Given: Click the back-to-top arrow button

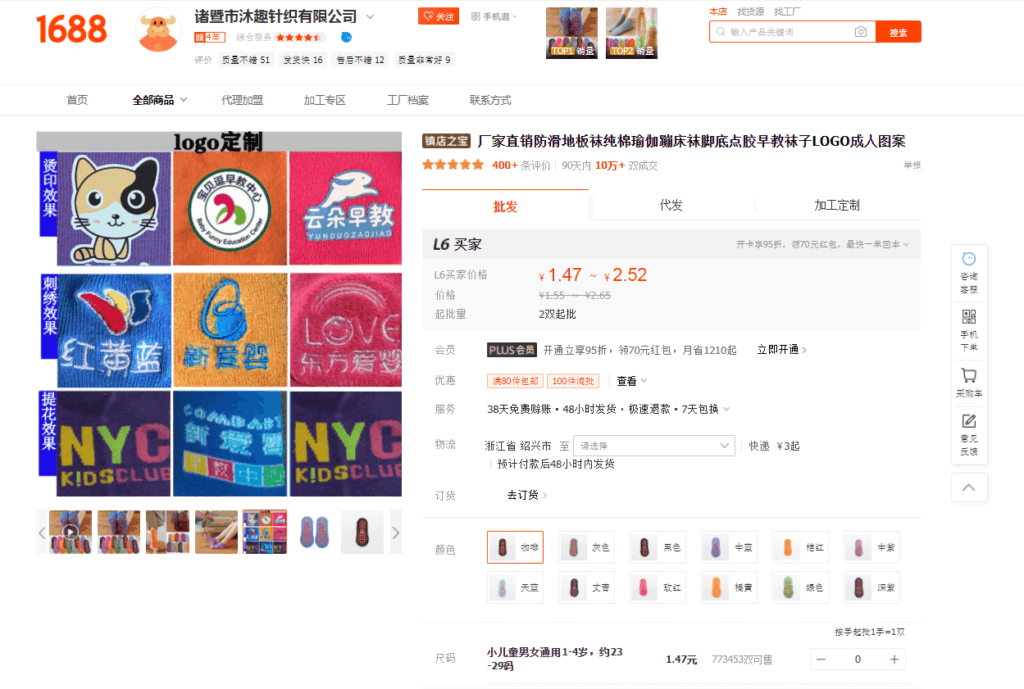Looking at the screenshot, I should pos(969,487).
